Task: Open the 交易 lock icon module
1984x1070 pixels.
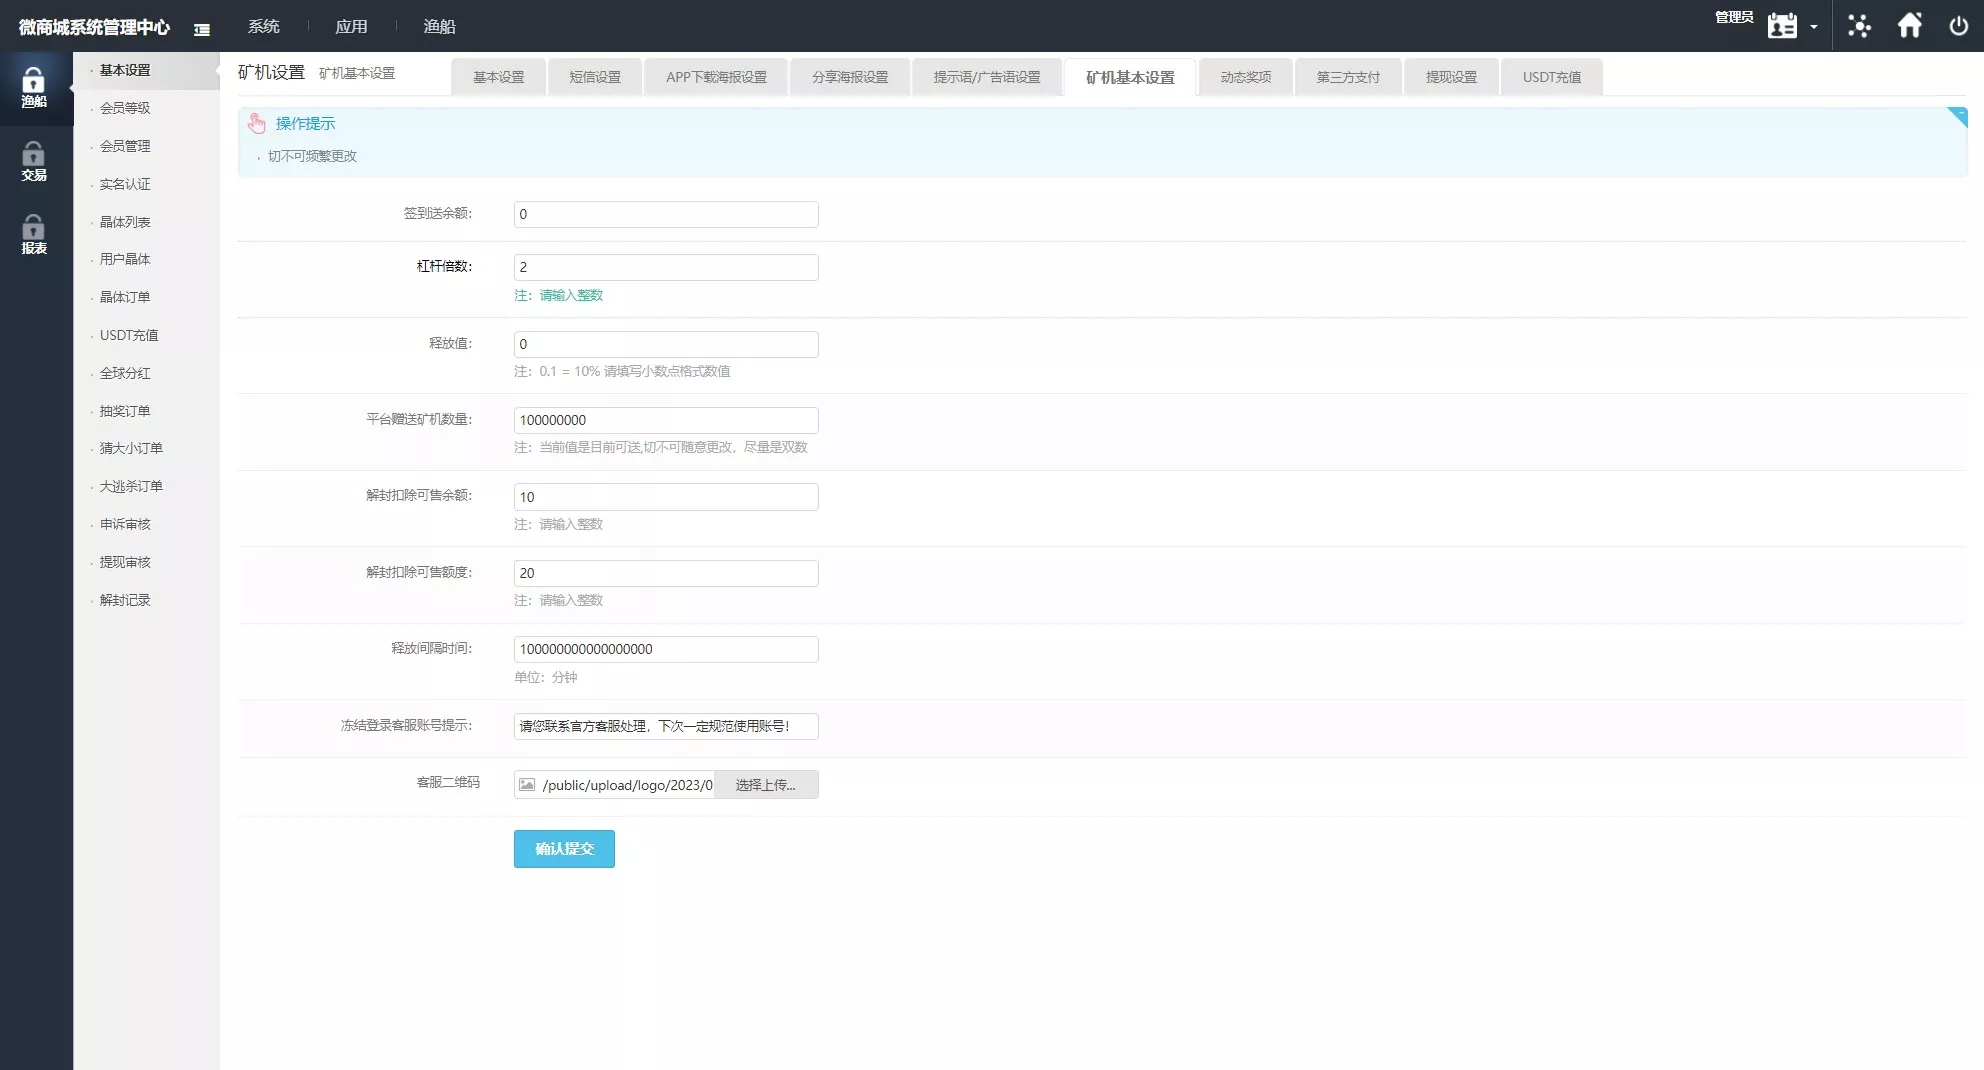Action: pos(34,161)
